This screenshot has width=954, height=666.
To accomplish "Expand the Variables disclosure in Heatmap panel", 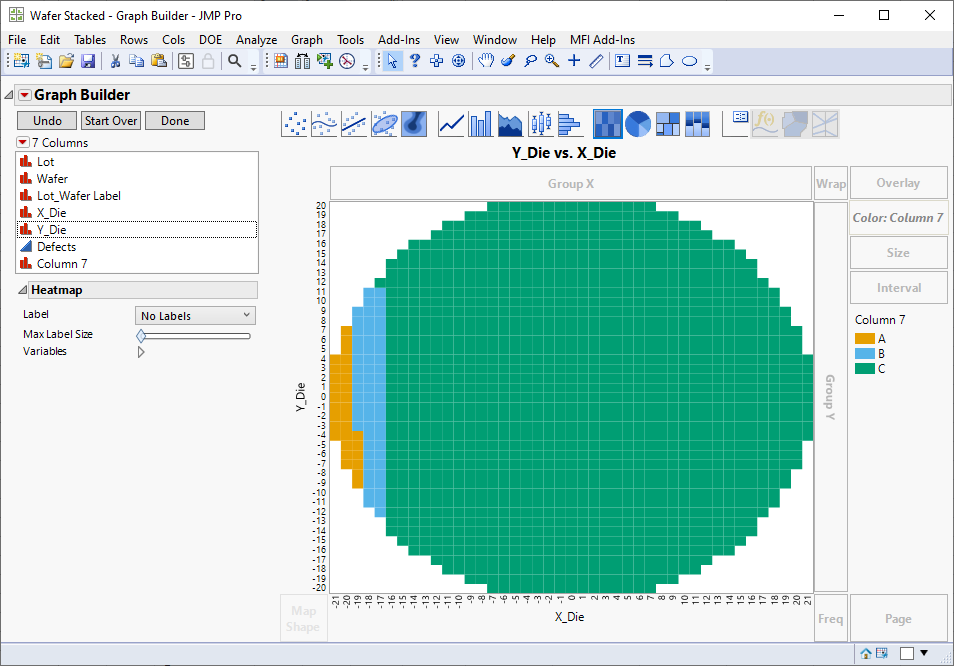I will point(141,351).
